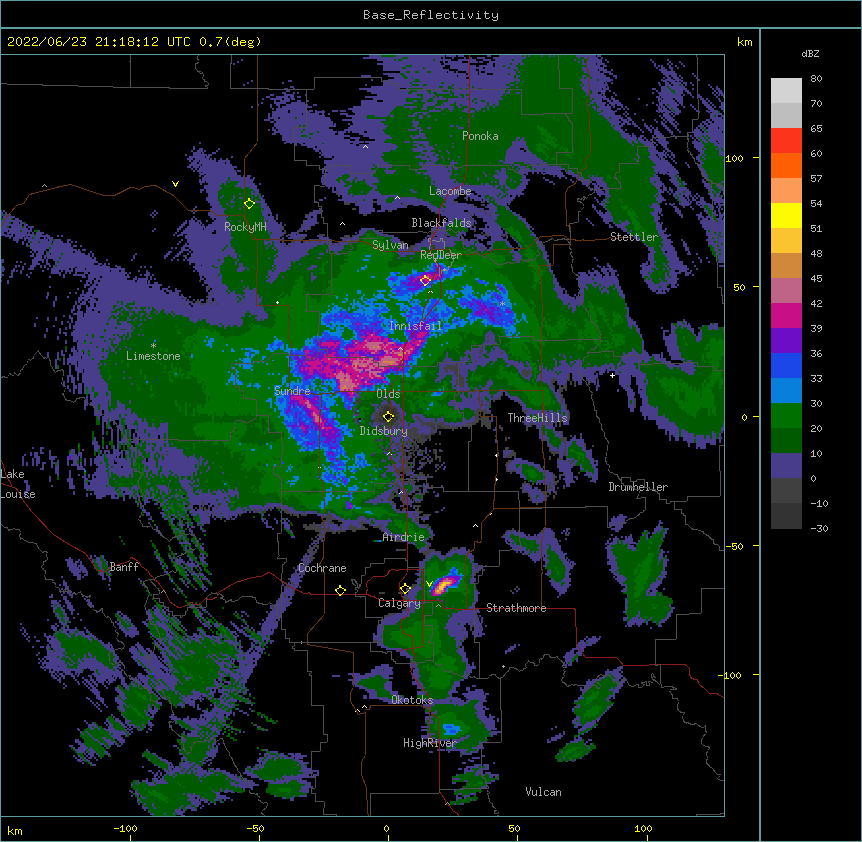Click the 100 tick label on right axis
The width and height of the screenshot is (862, 842).
point(734,158)
